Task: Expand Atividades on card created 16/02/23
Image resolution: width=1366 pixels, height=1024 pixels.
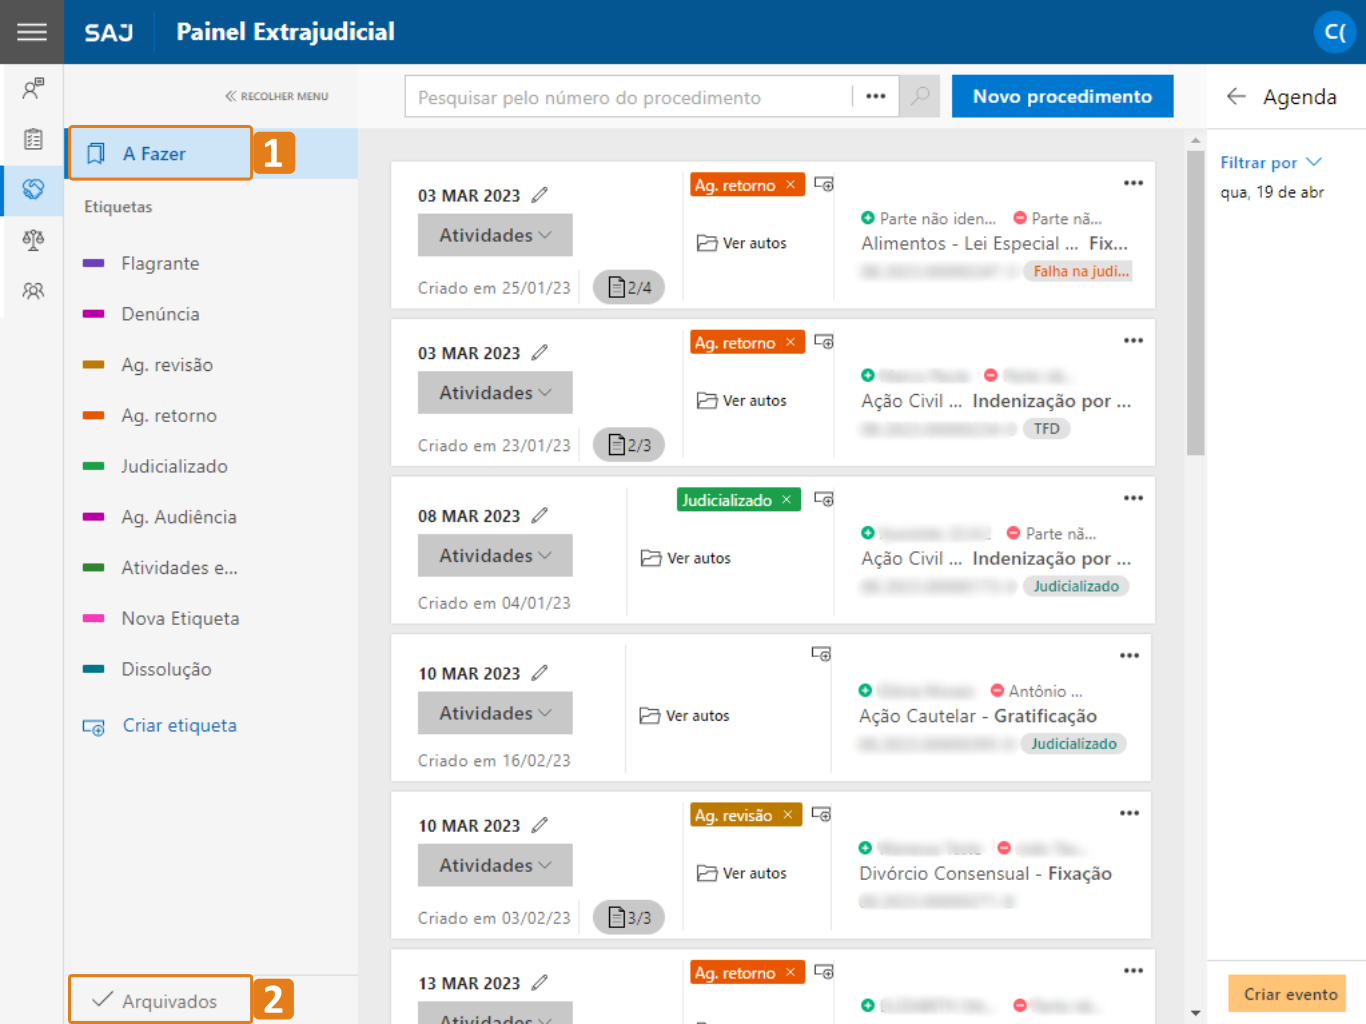Action: (495, 713)
